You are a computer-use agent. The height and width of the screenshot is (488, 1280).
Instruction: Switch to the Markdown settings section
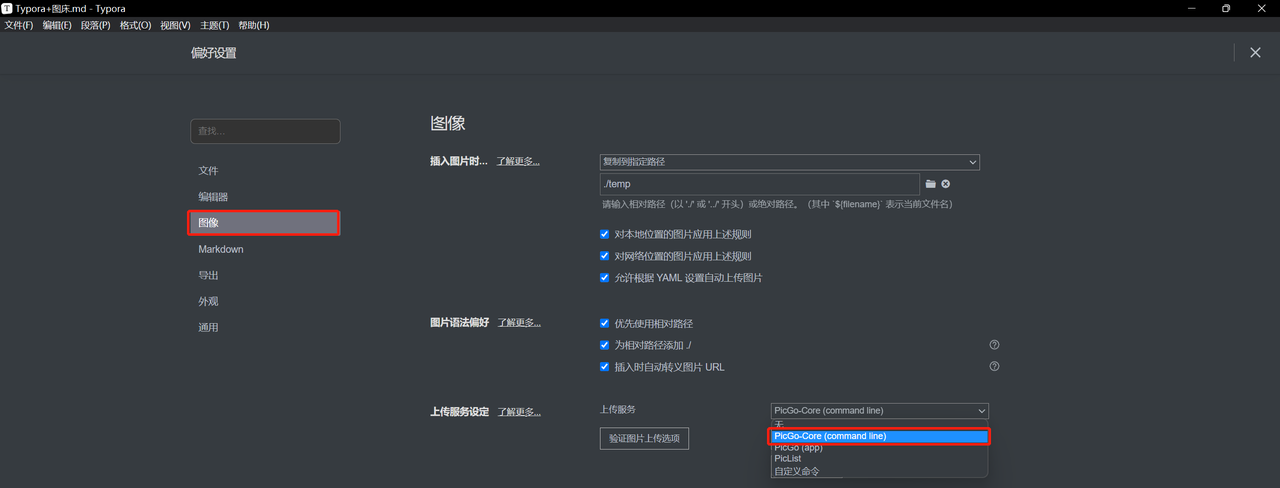pos(221,249)
